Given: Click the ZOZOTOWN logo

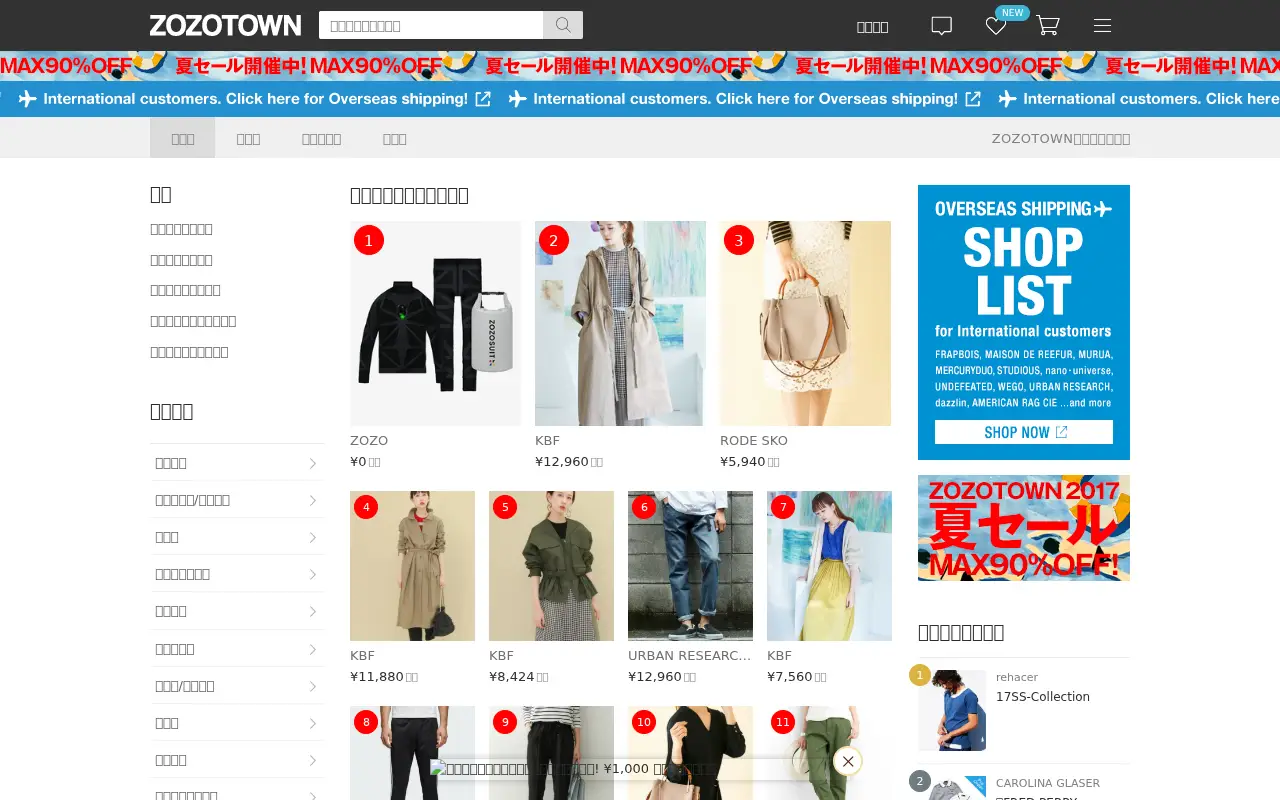Looking at the screenshot, I should point(225,26).
